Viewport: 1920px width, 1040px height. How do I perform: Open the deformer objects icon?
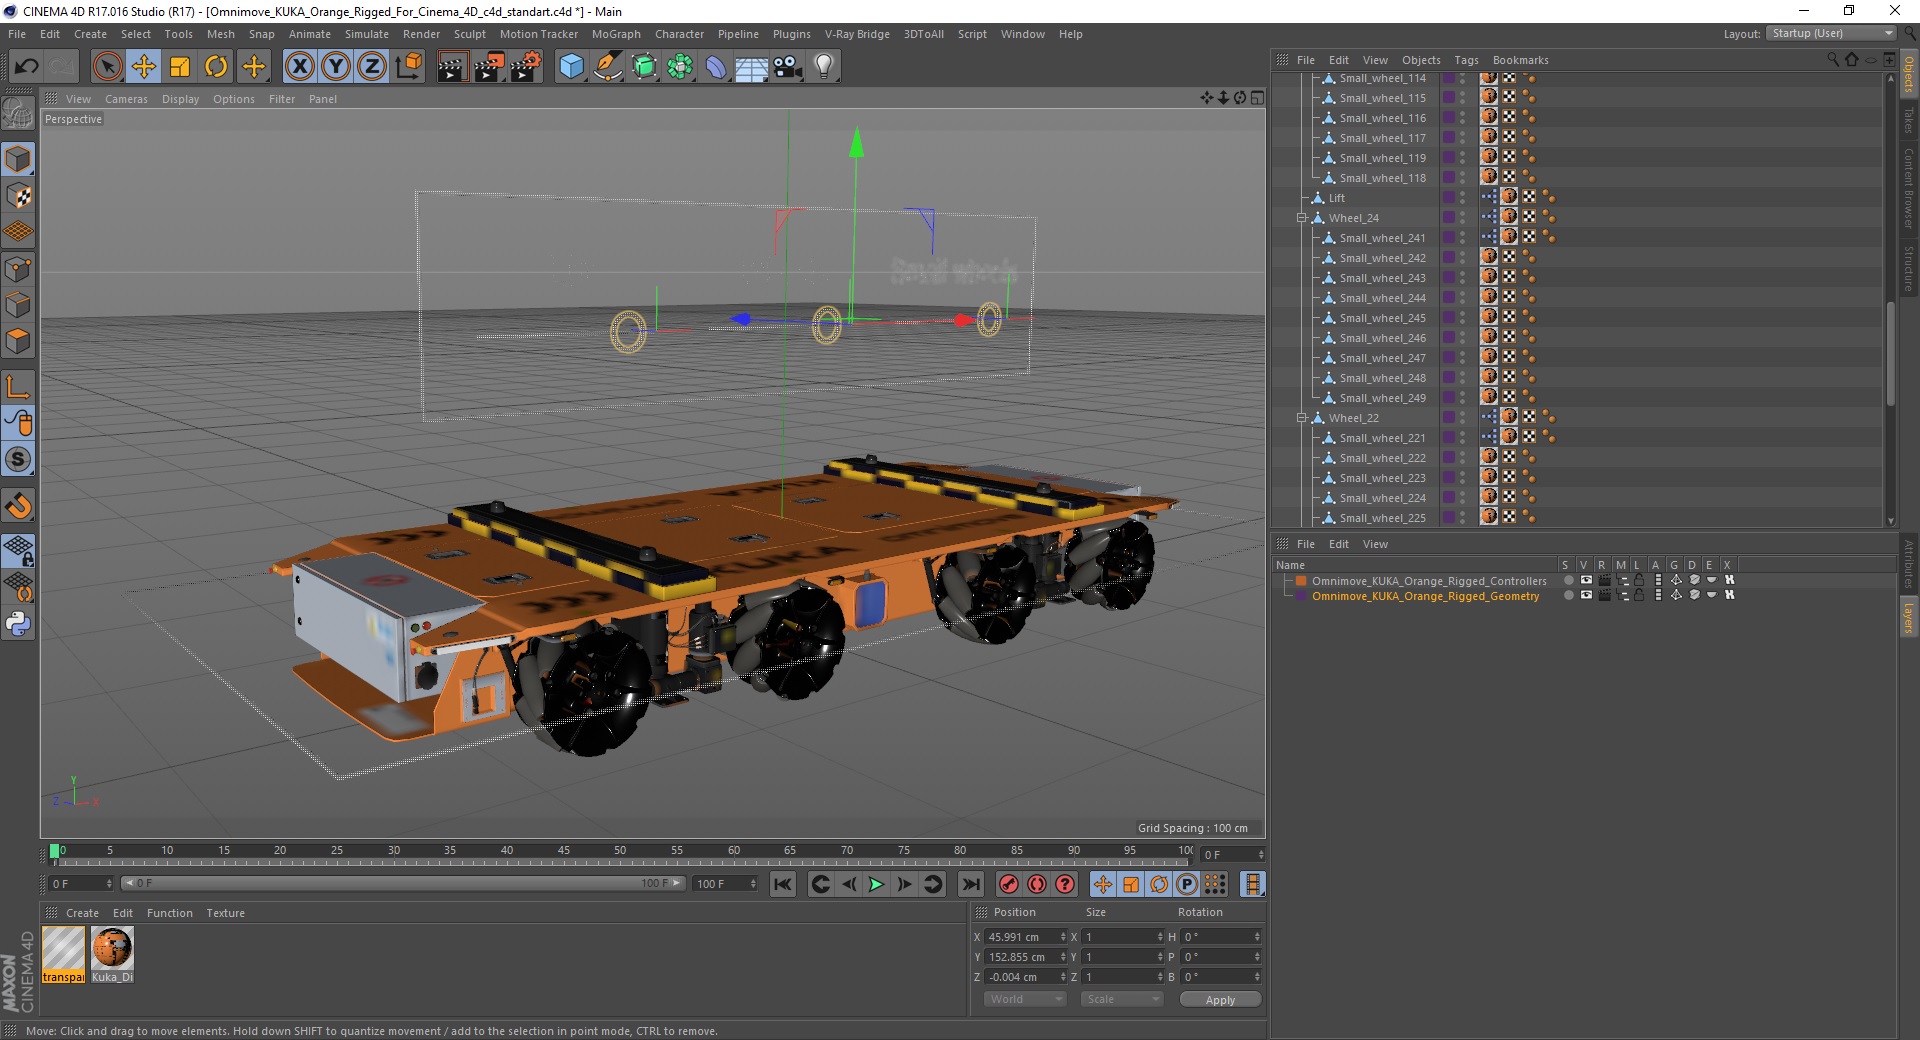(716, 67)
